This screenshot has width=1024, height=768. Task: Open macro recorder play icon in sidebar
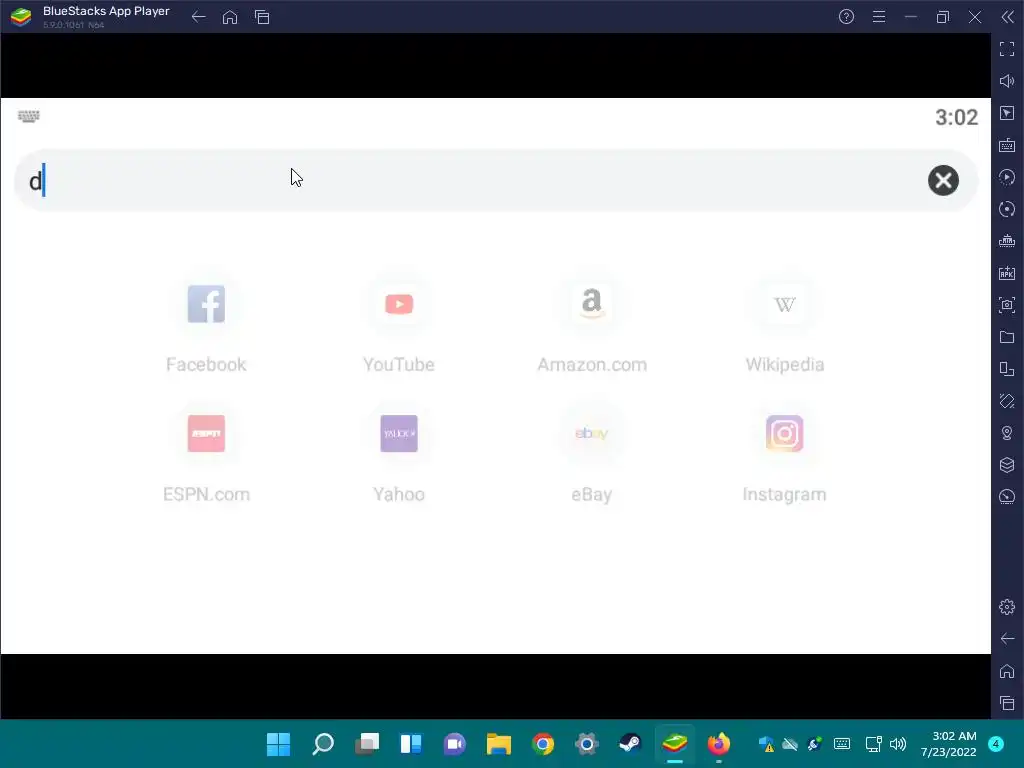click(1007, 177)
